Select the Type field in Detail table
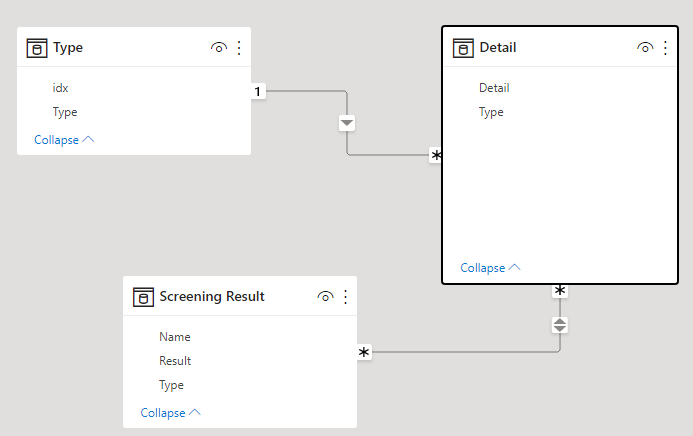693x436 pixels. pyautogui.click(x=491, y=112)
